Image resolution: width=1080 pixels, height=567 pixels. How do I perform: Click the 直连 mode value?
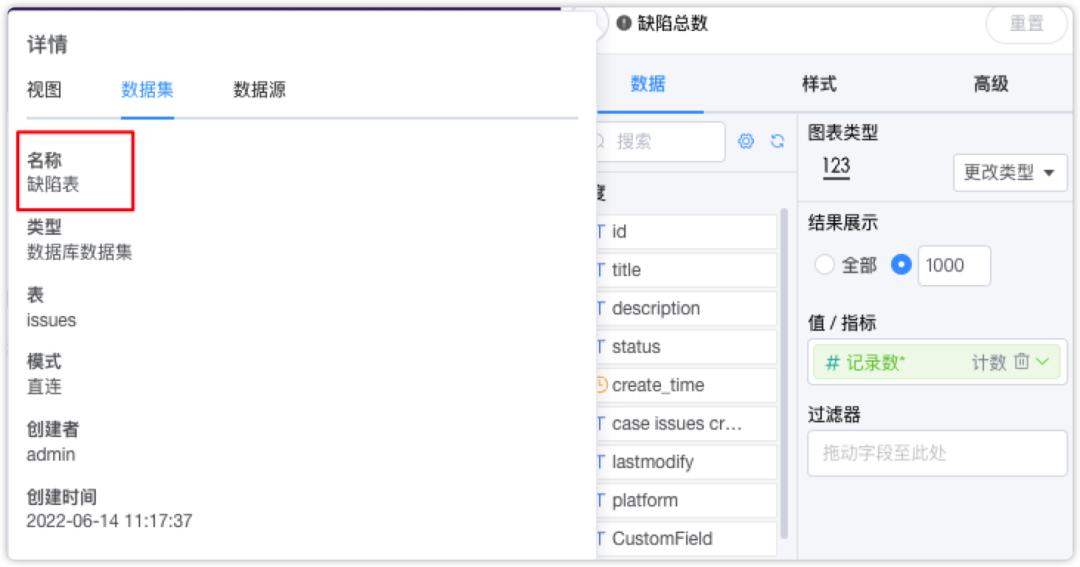[x=44, y=386]
